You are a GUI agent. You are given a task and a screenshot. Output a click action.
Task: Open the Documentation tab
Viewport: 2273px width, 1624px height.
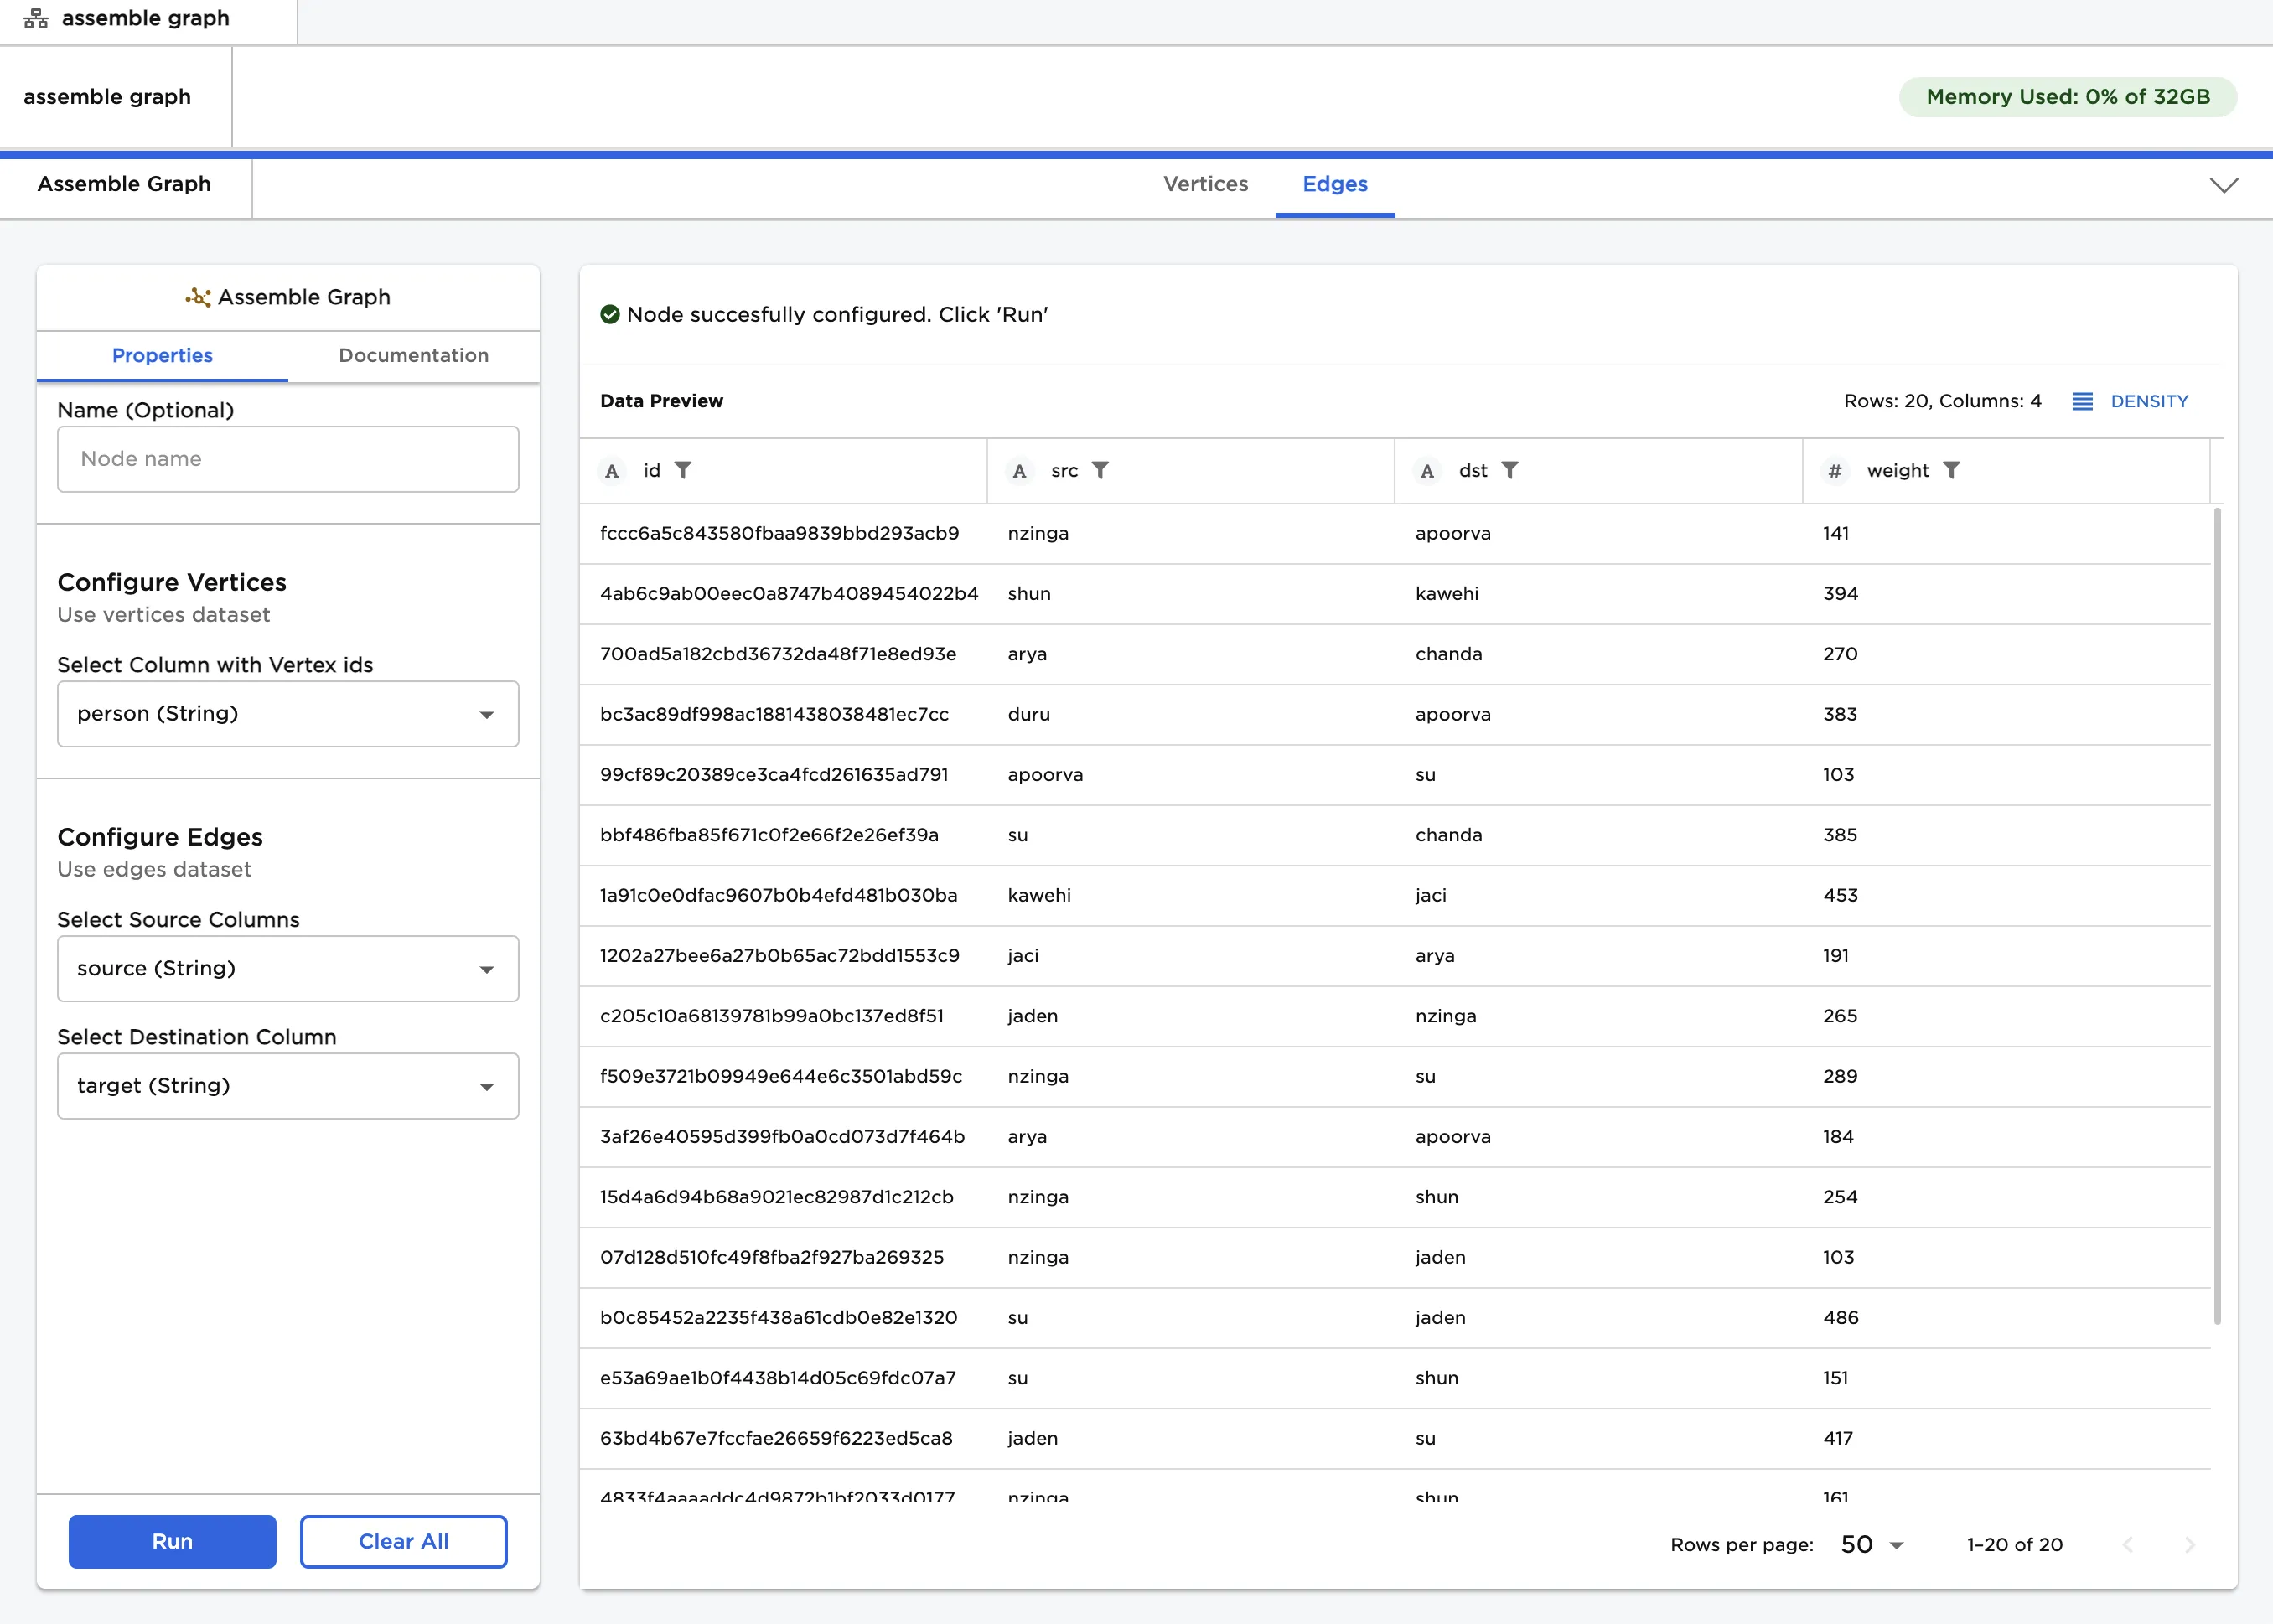click(x=413, y=355)
